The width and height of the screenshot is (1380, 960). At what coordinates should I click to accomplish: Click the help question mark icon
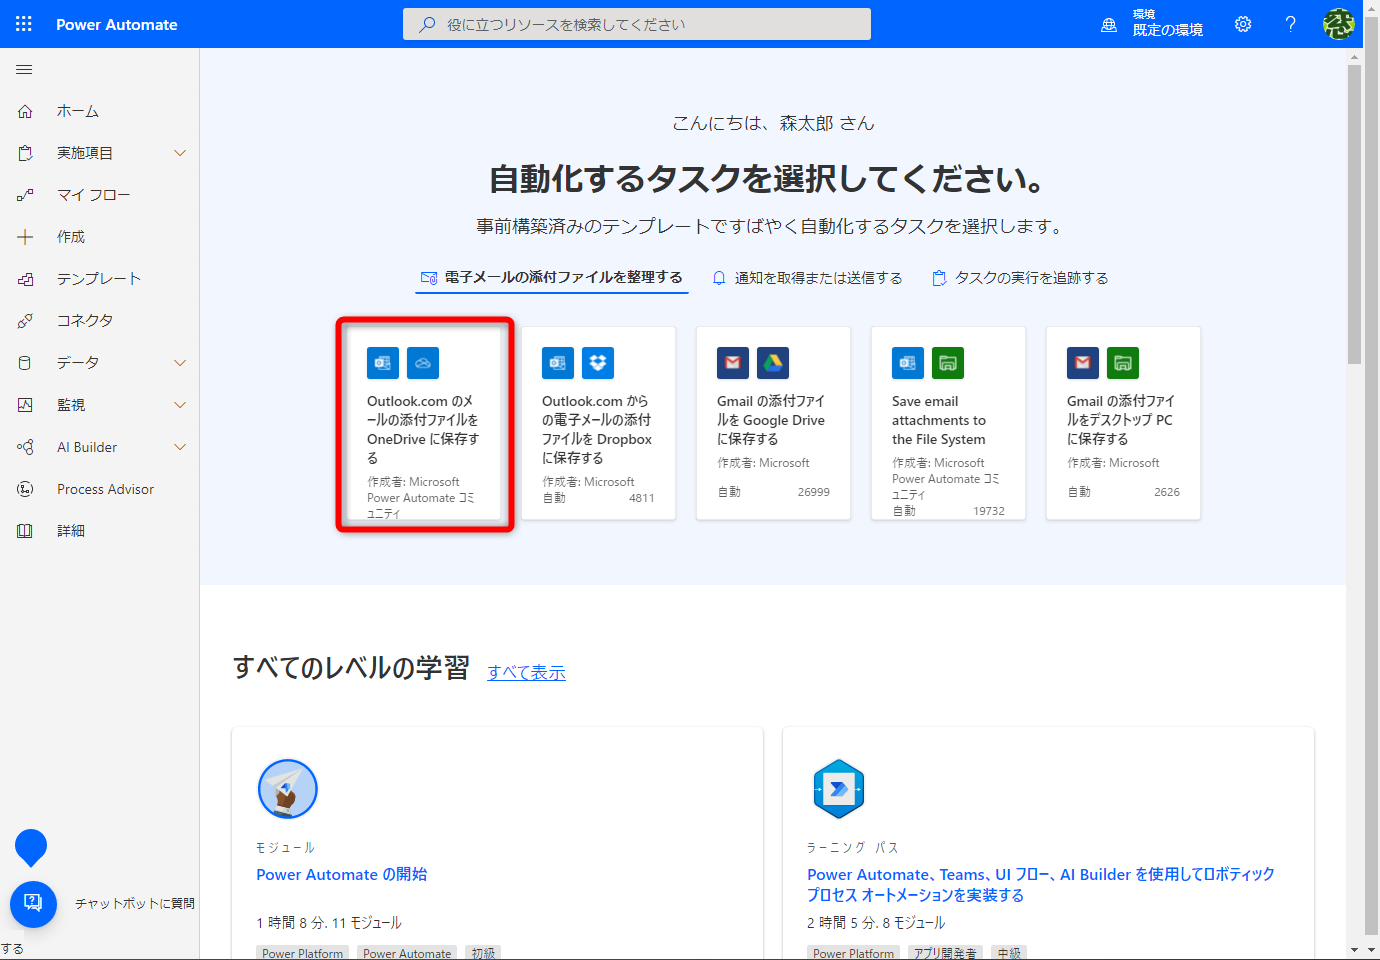click(x=1290, y=24)
